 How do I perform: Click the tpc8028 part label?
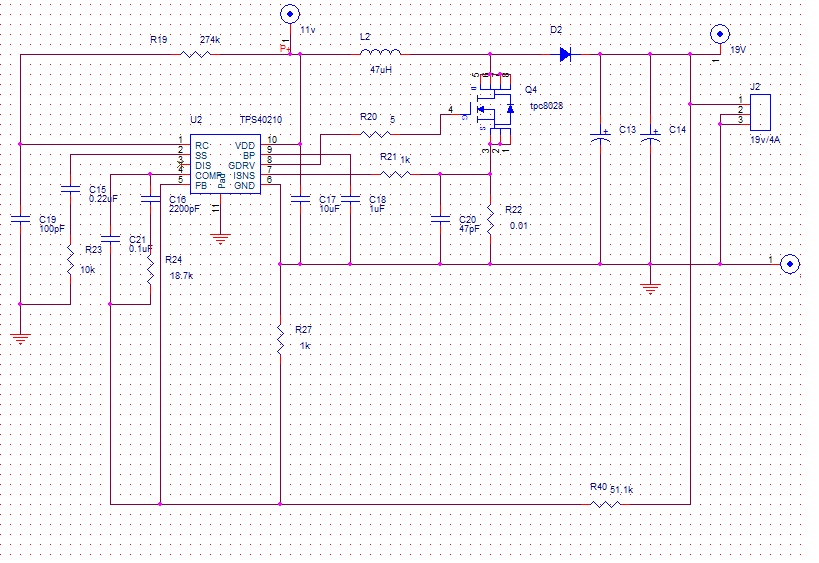(546, 105)
